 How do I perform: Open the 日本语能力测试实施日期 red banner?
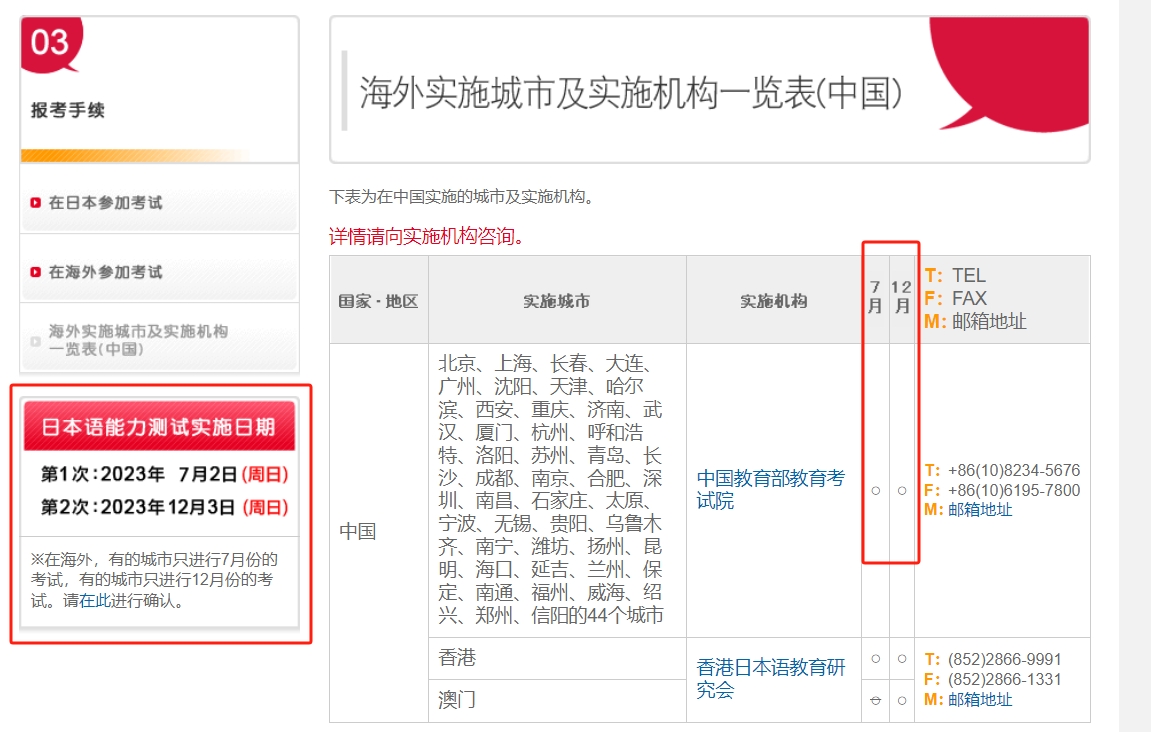pos(159,427)
